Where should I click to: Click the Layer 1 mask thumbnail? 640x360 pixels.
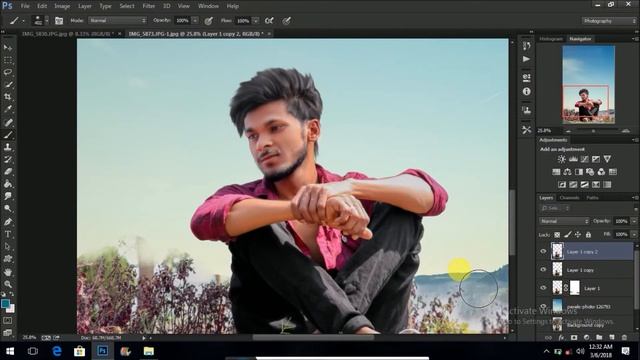[575, 288]
